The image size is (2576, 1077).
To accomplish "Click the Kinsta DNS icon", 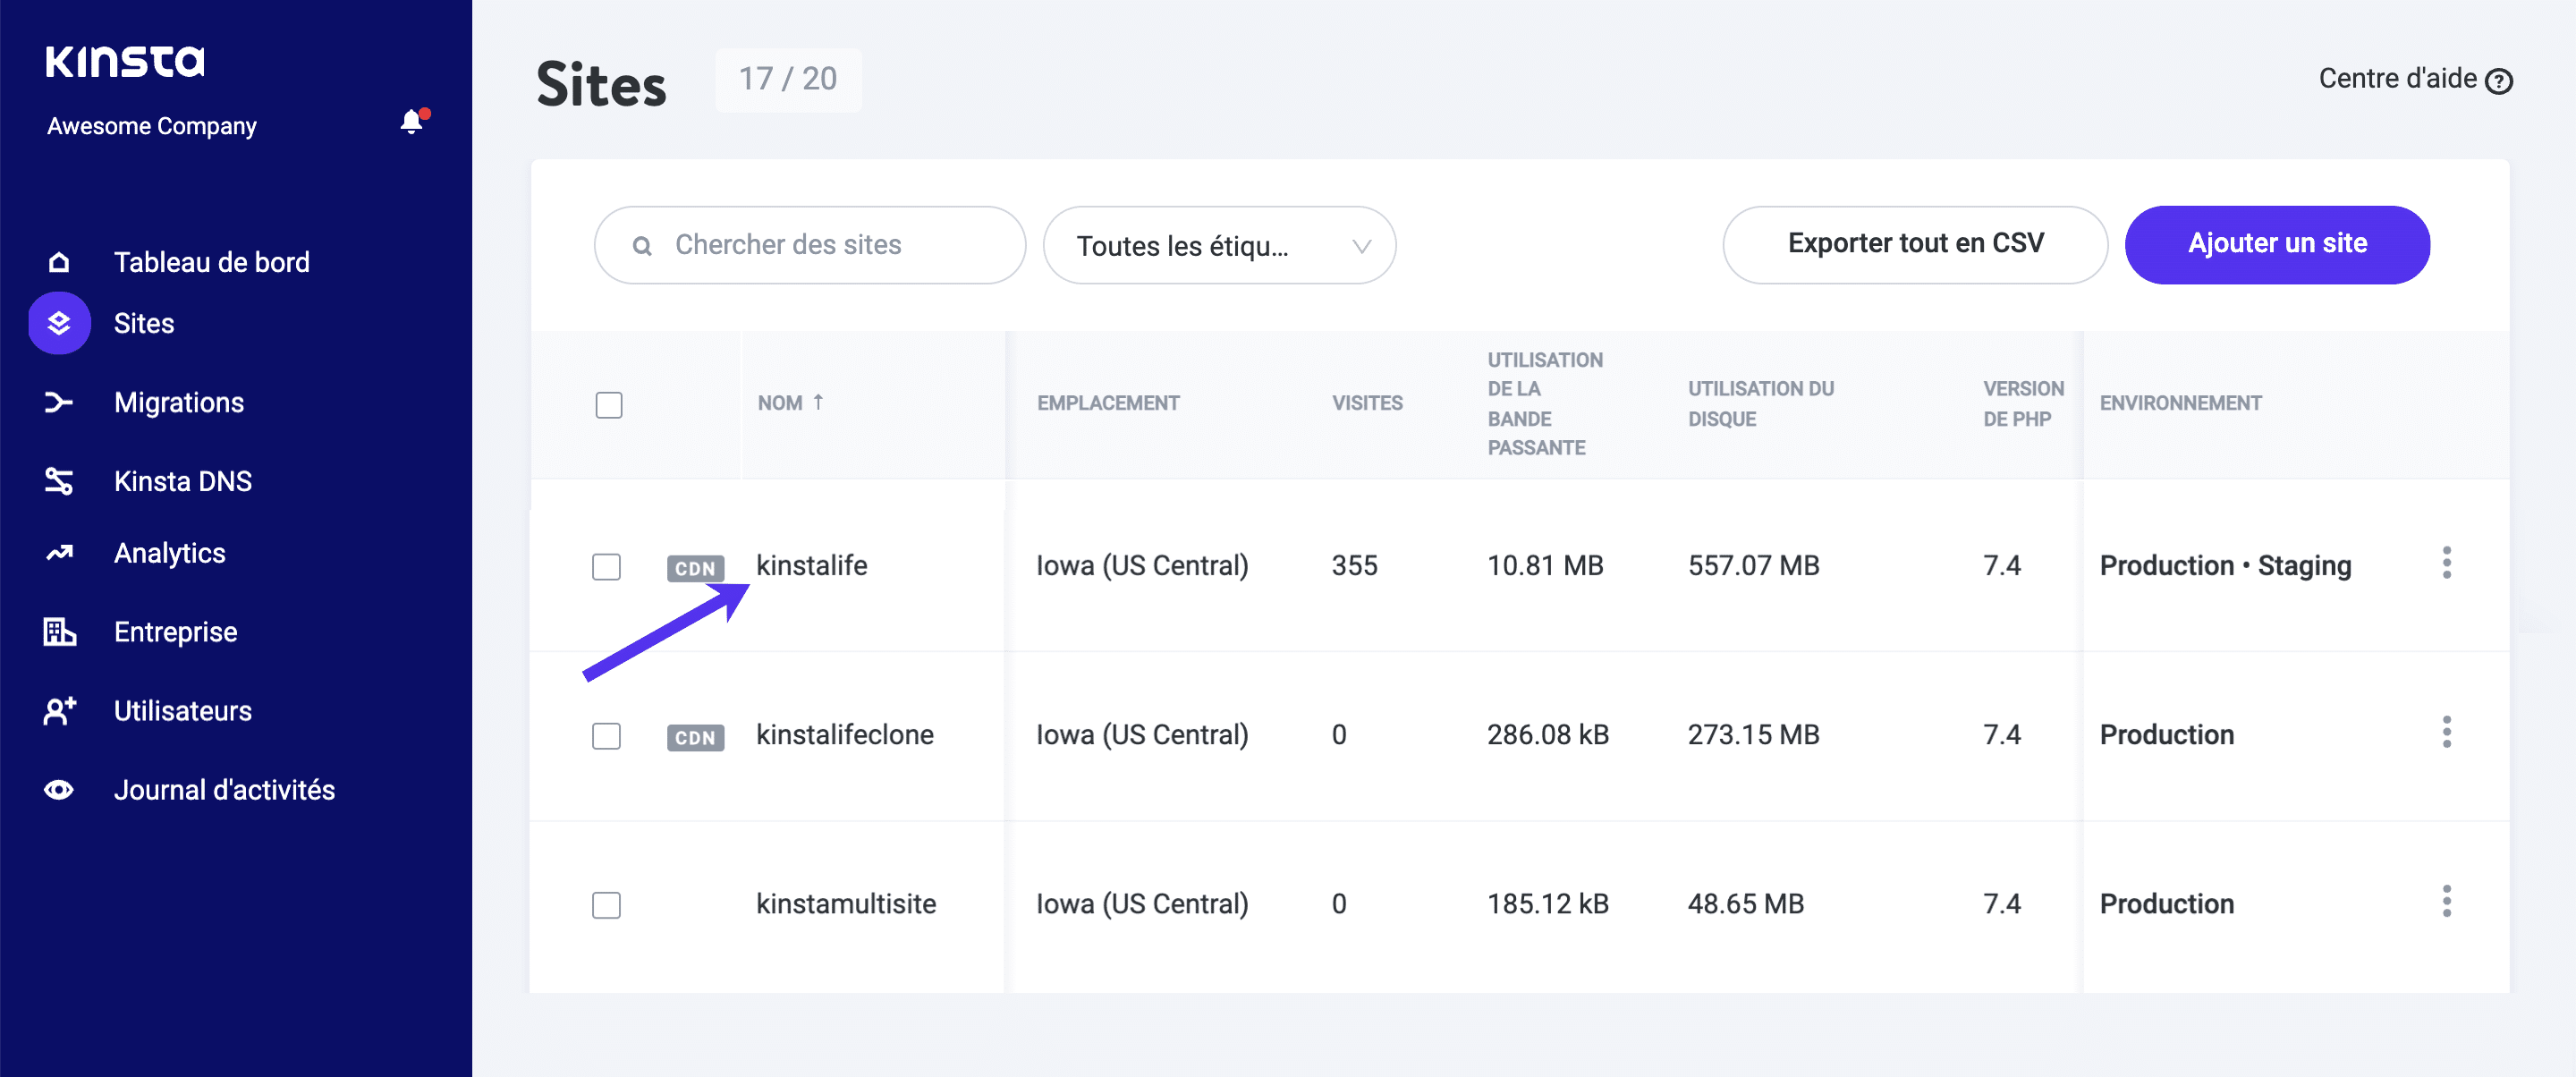I will [x=59, y=481].
